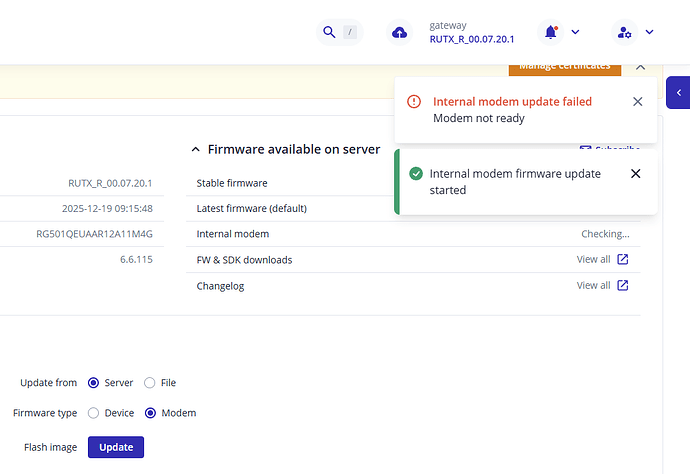Expand the user menu dropdown arrow
This screenshot has width=690, height=474.
(x=649, y=33)
